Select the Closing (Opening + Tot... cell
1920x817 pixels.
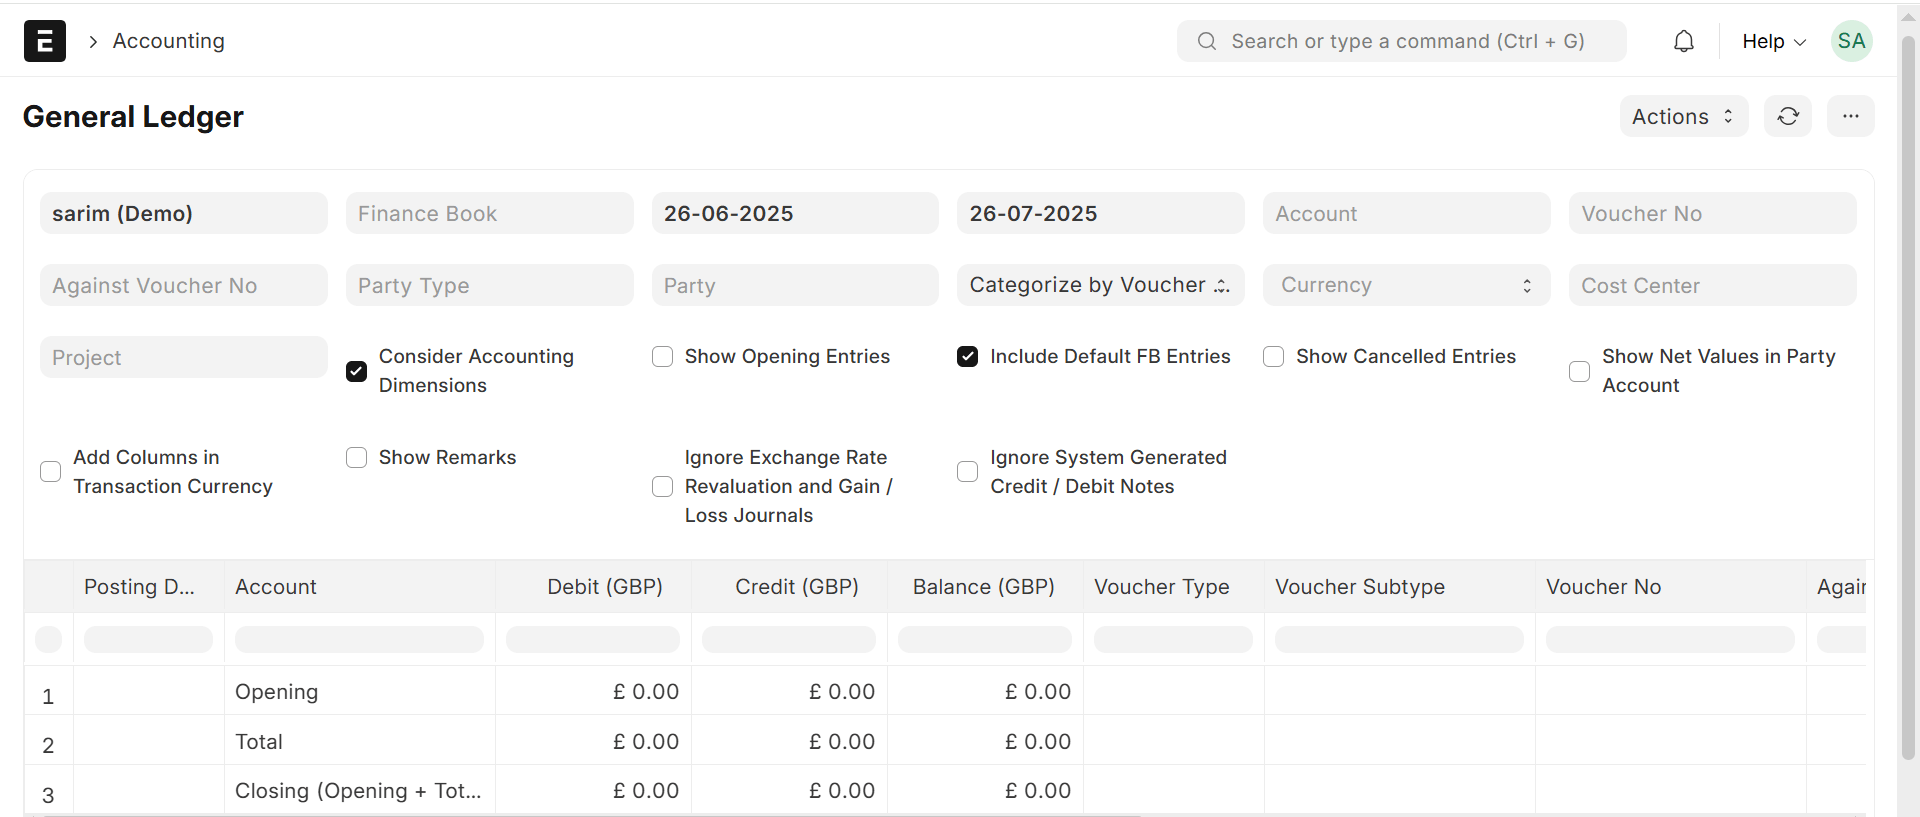(x=360, y=791)
